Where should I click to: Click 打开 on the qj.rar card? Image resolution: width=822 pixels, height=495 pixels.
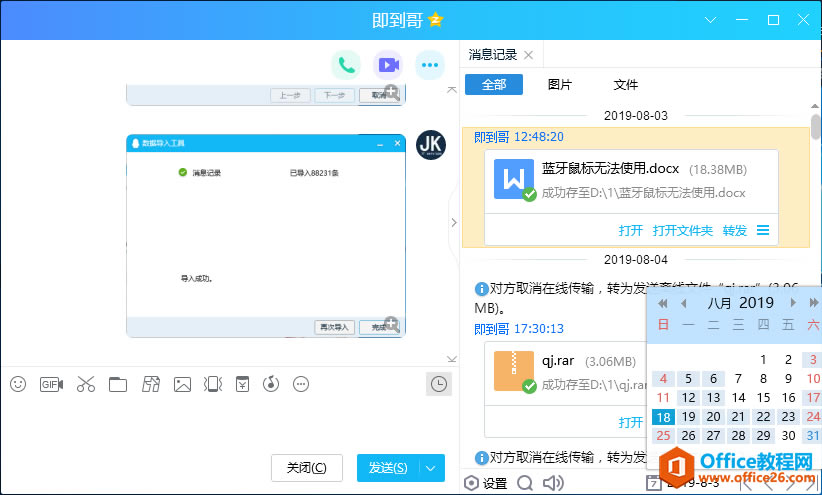tap(631, 422)
